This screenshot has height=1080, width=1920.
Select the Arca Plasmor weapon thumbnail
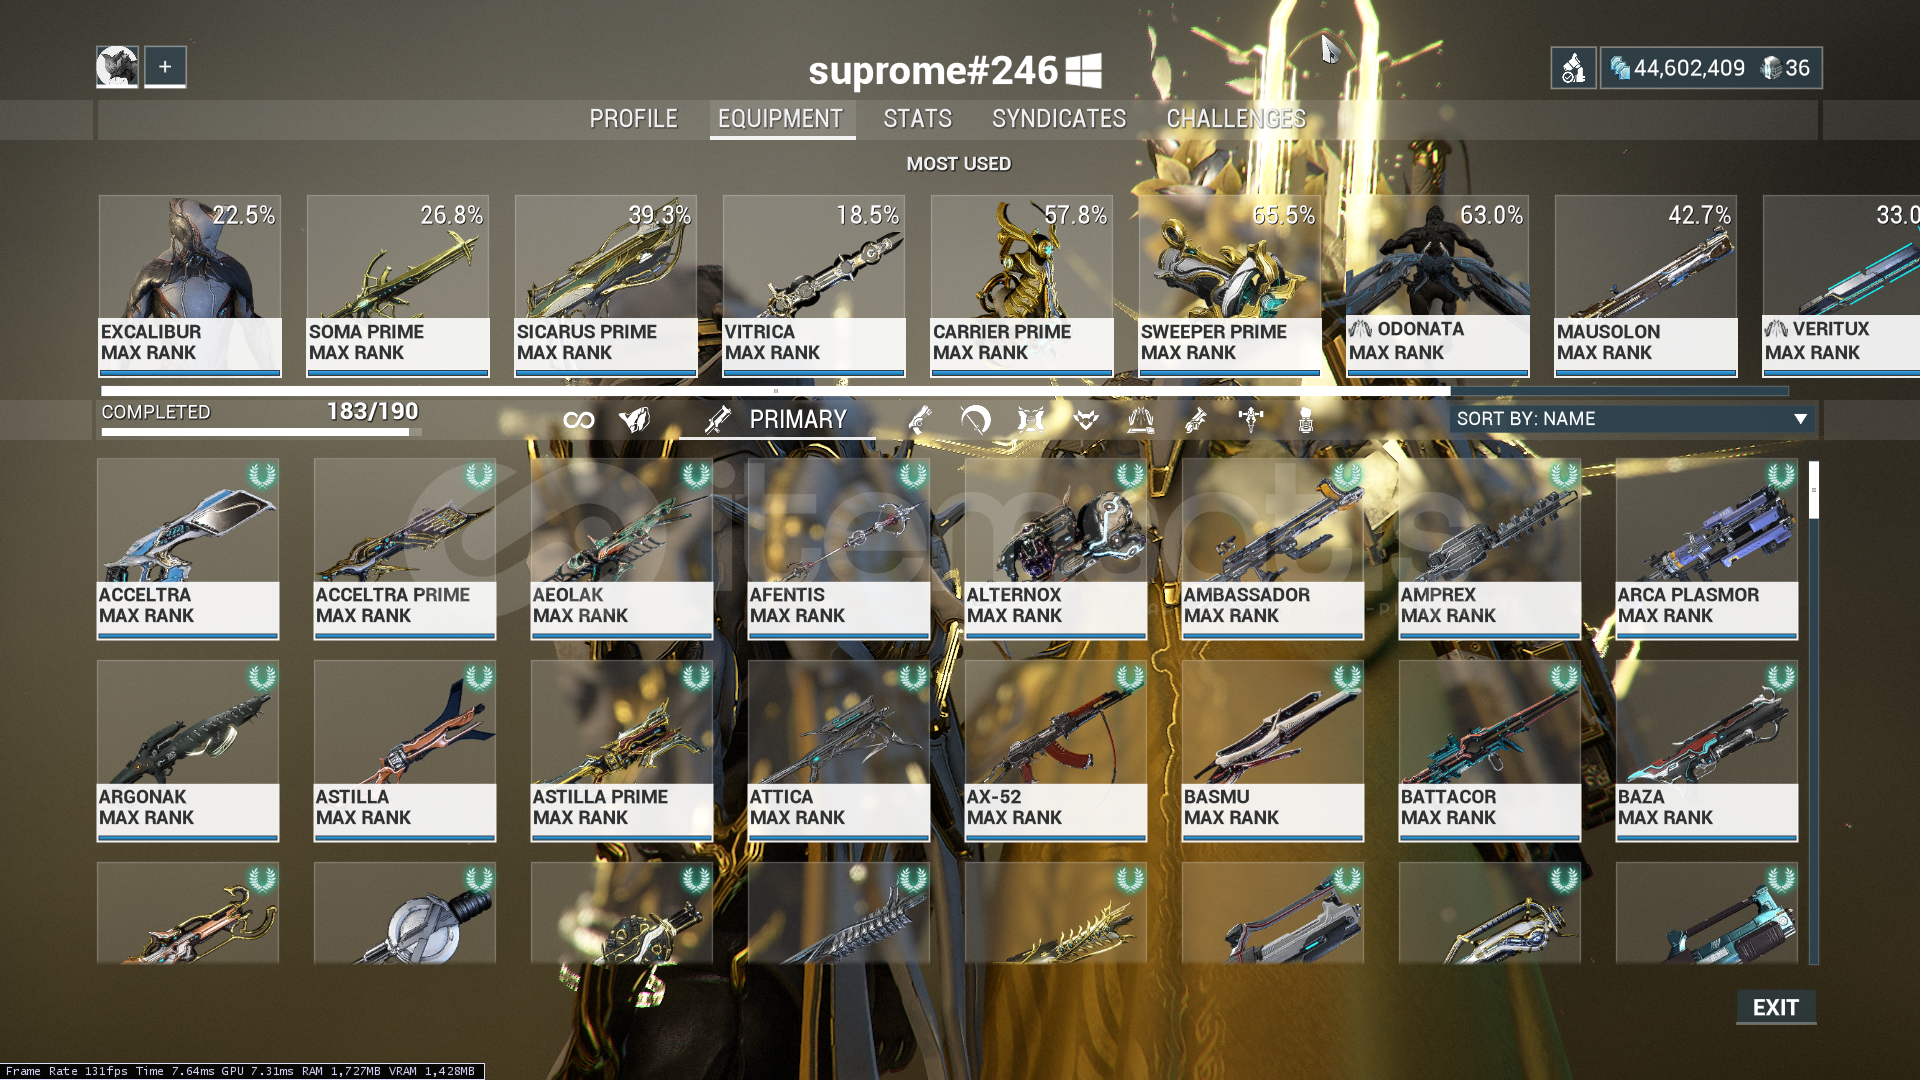[x=1706, y=549]
